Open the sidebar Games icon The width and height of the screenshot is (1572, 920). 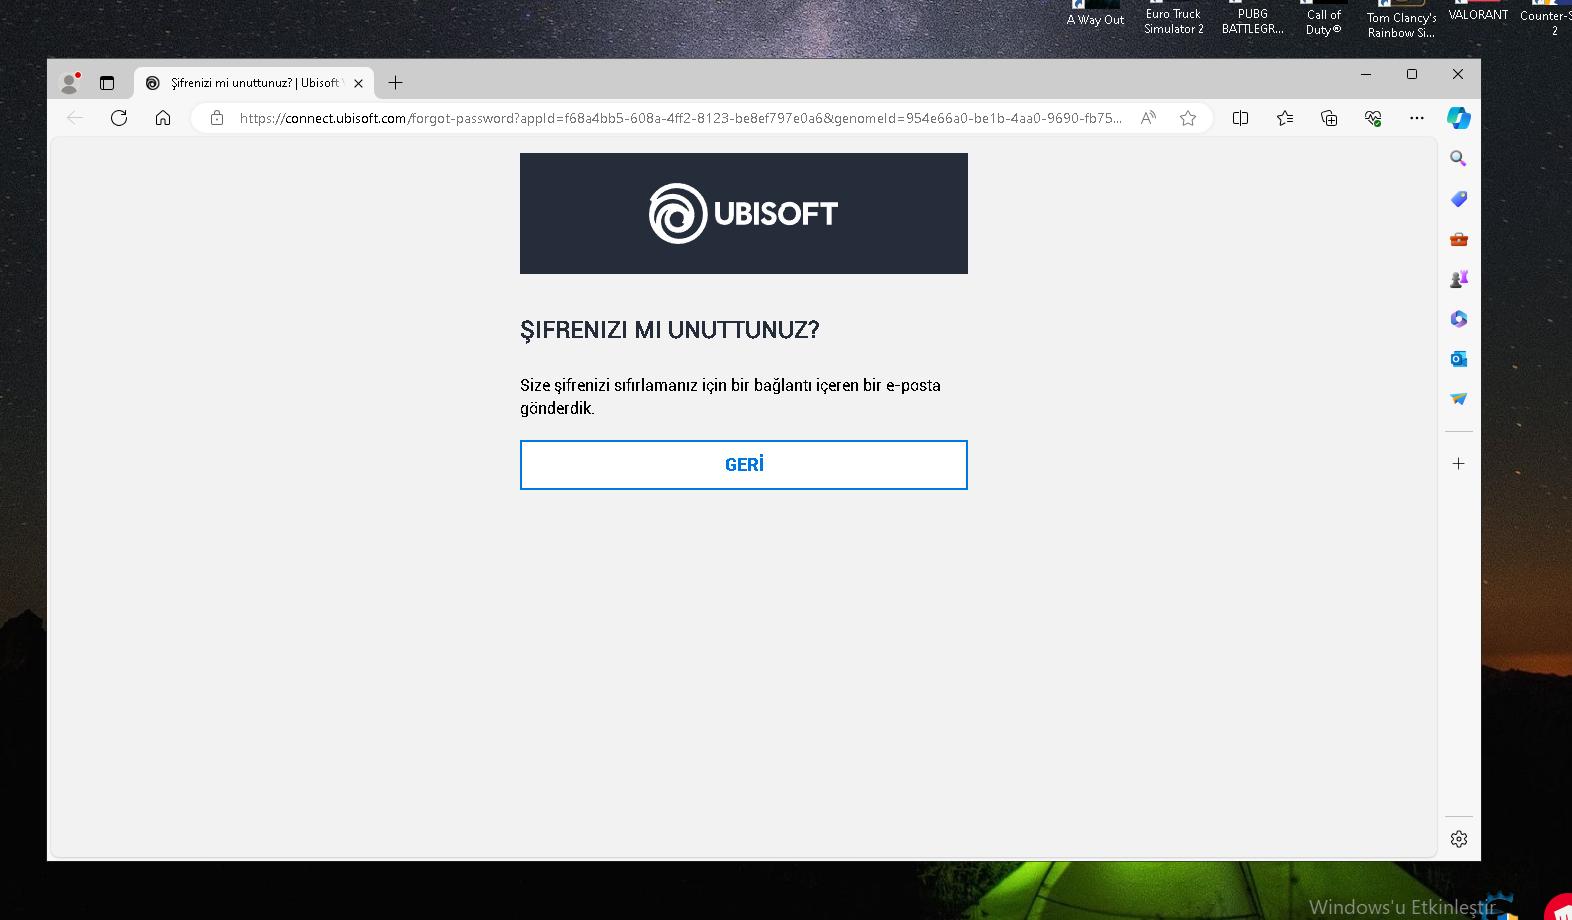[1459, 279]
